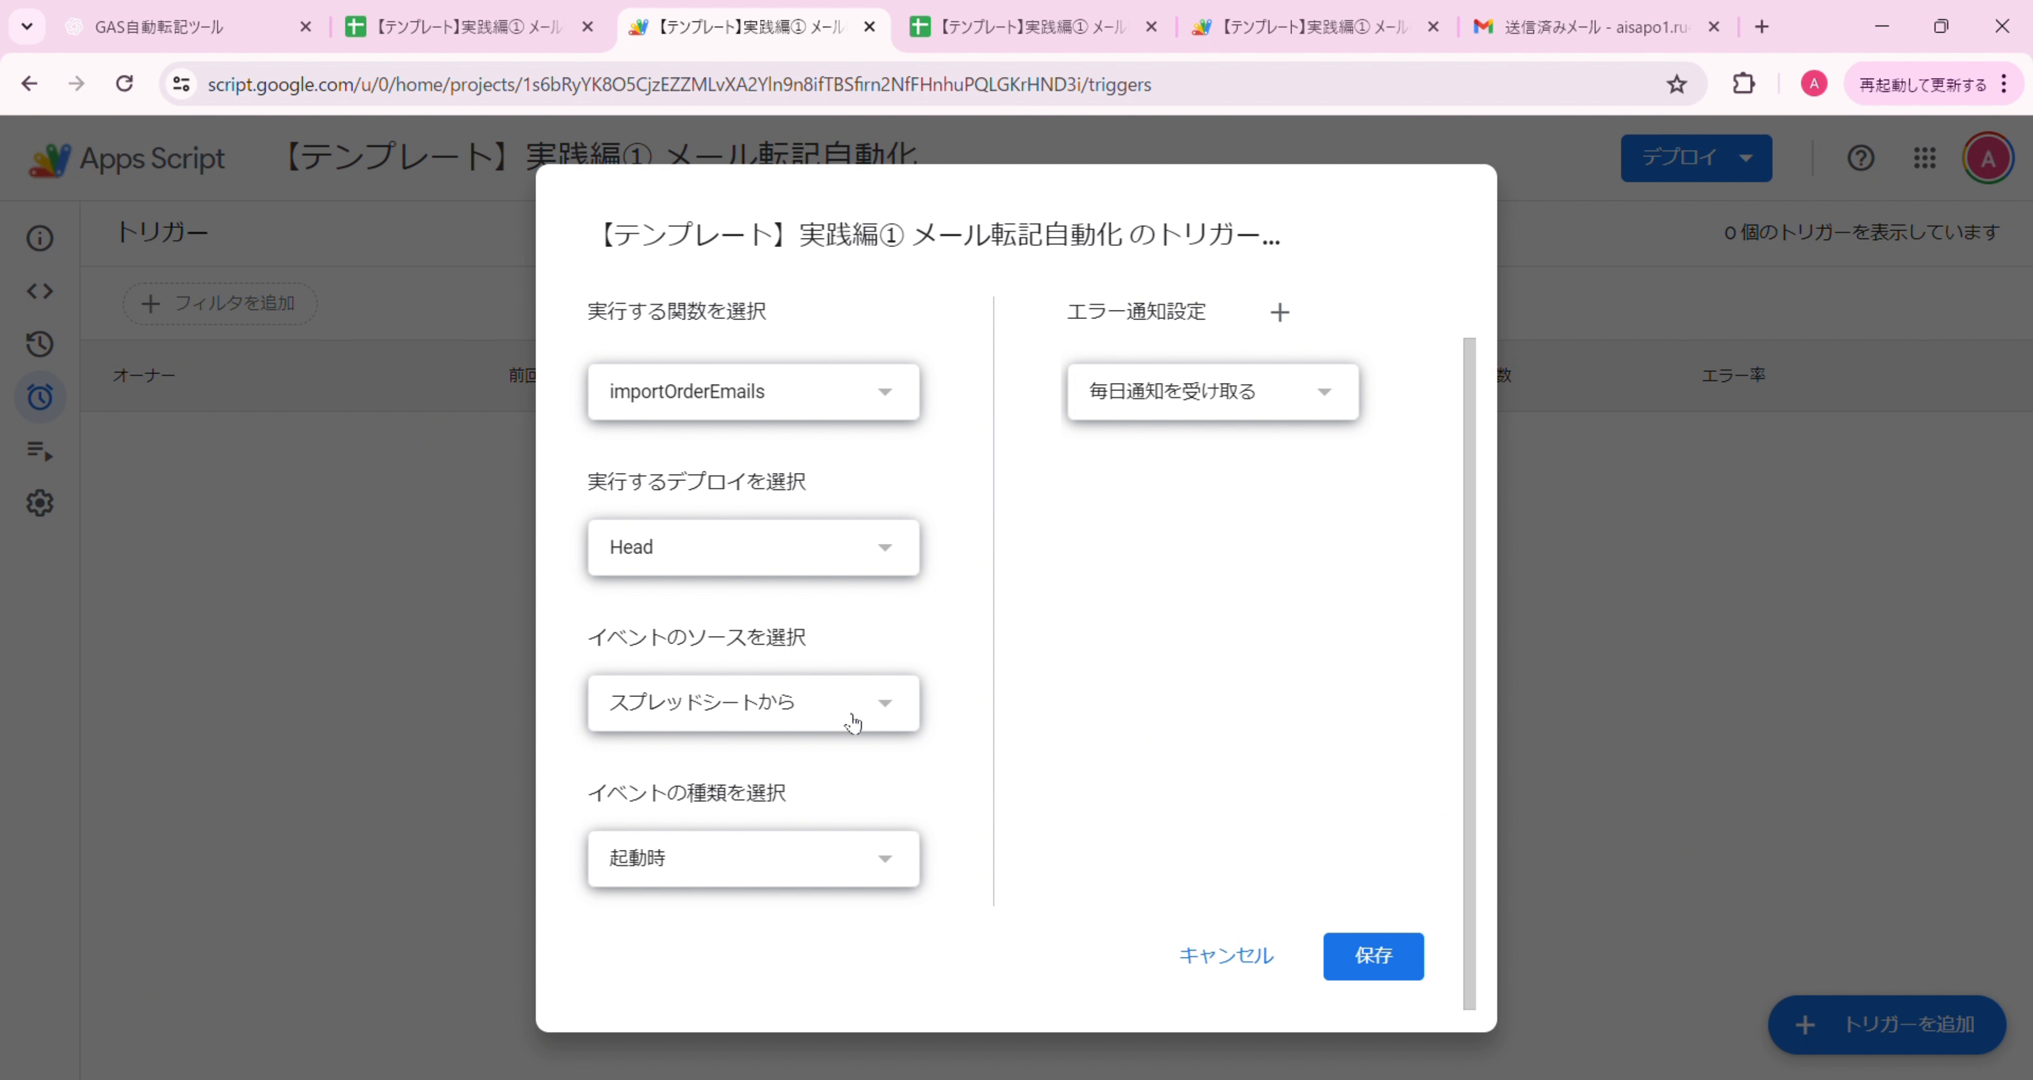
Task: Add an error notification setting with plus
Action: (x=1280, y=312)
